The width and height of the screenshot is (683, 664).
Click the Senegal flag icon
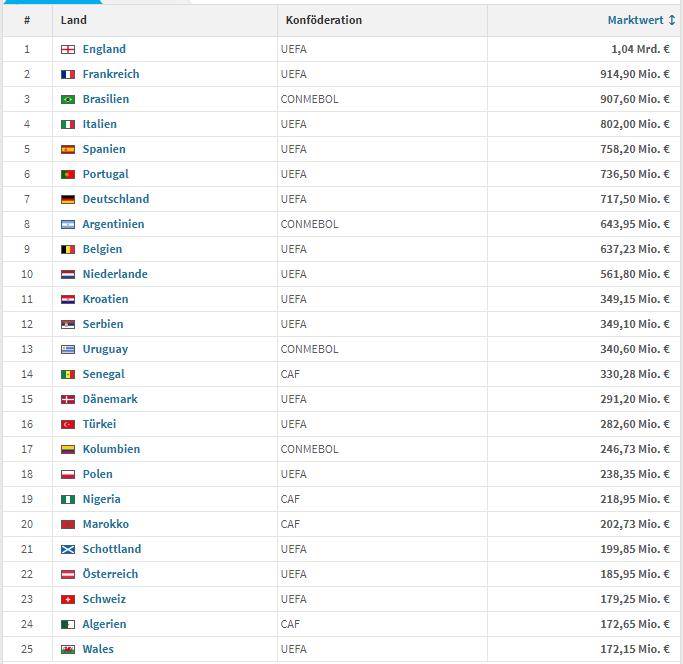point(68,374)
